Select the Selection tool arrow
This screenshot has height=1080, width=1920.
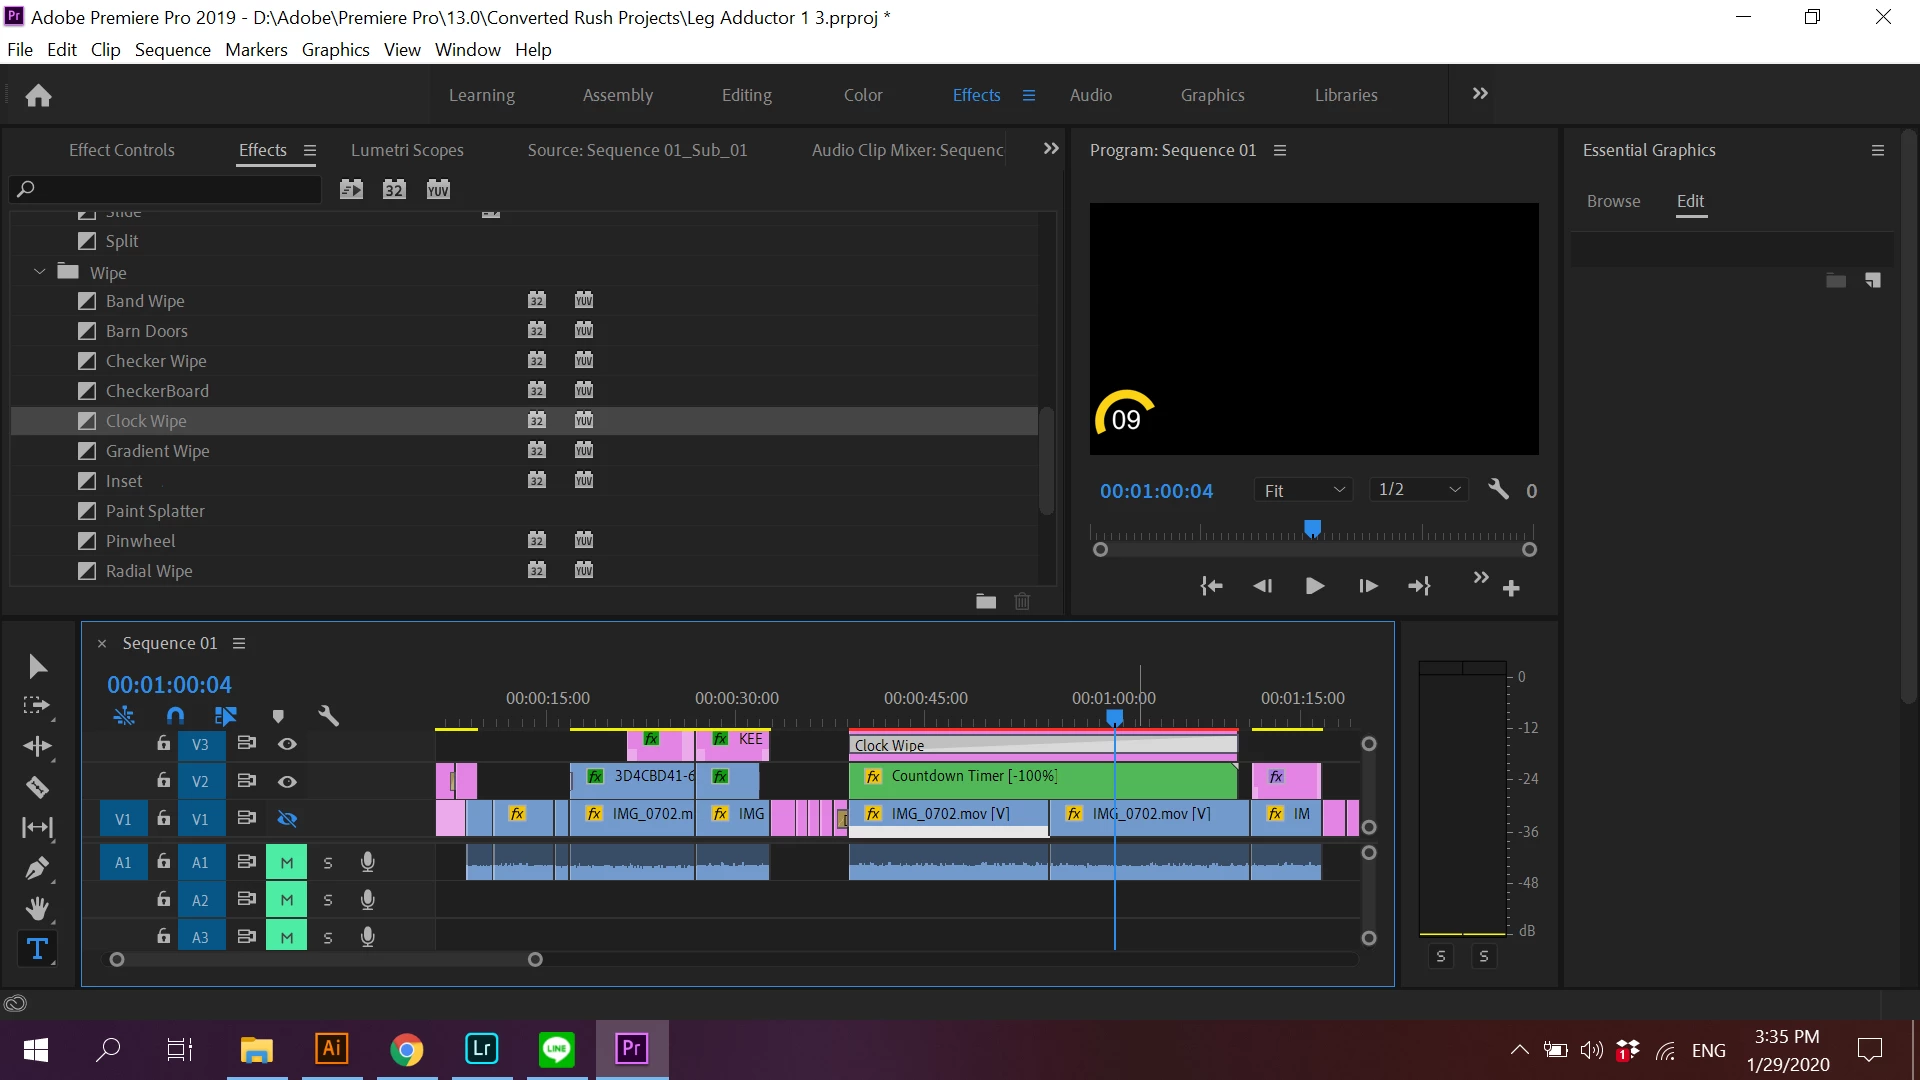(37, 666)
